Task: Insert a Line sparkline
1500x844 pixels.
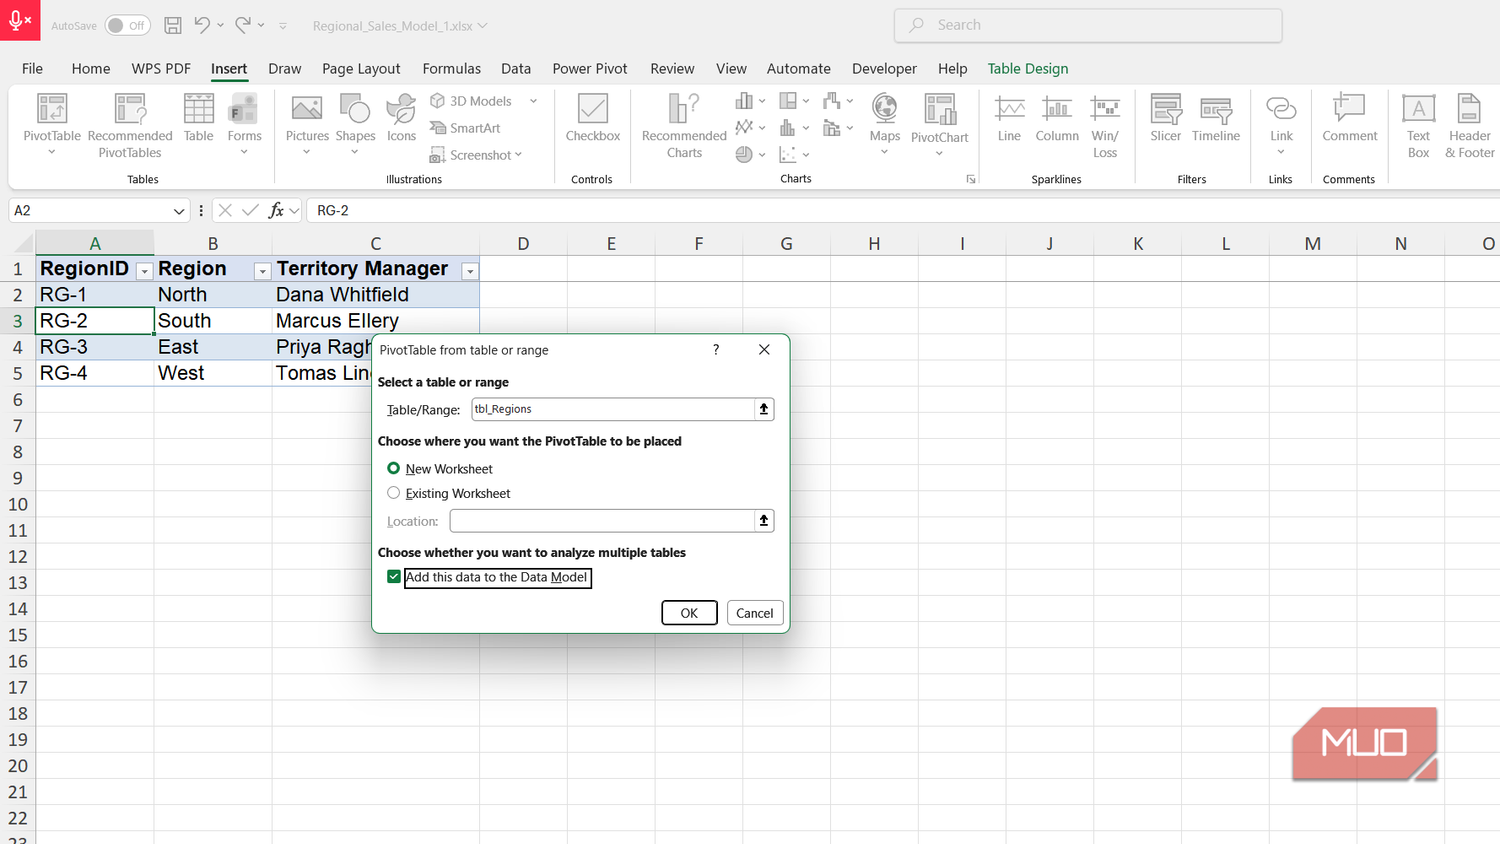Action: tap(1009, 118)
